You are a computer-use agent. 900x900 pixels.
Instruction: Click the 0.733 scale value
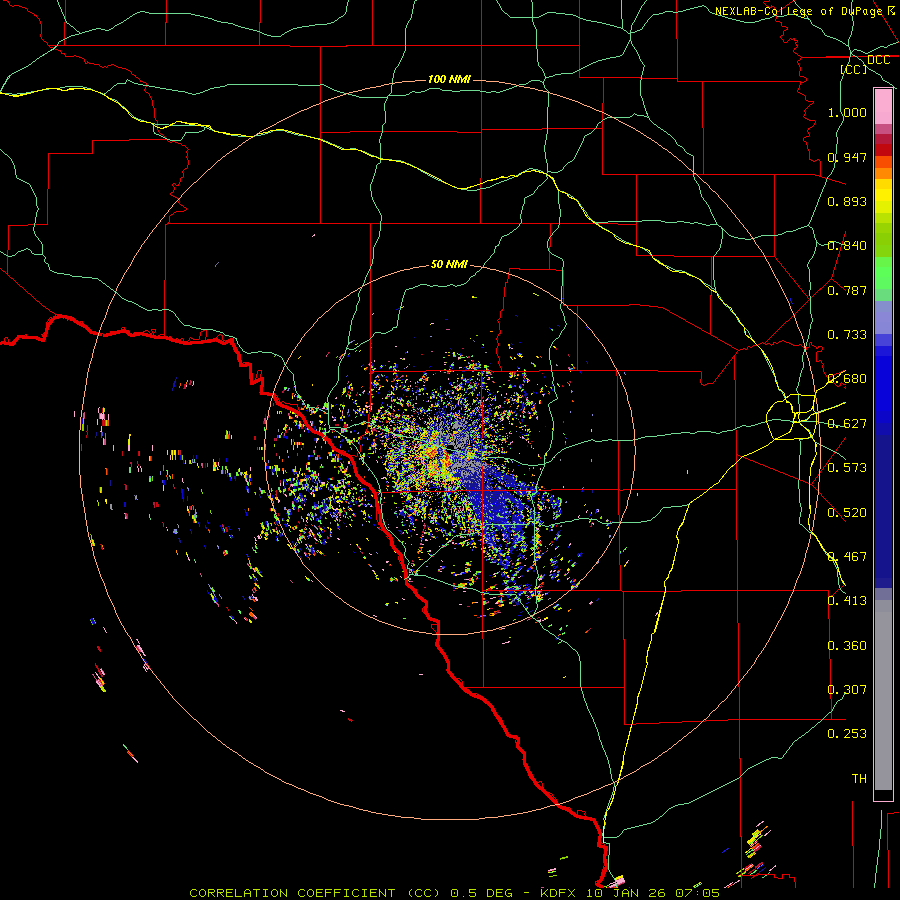[847, 335]
